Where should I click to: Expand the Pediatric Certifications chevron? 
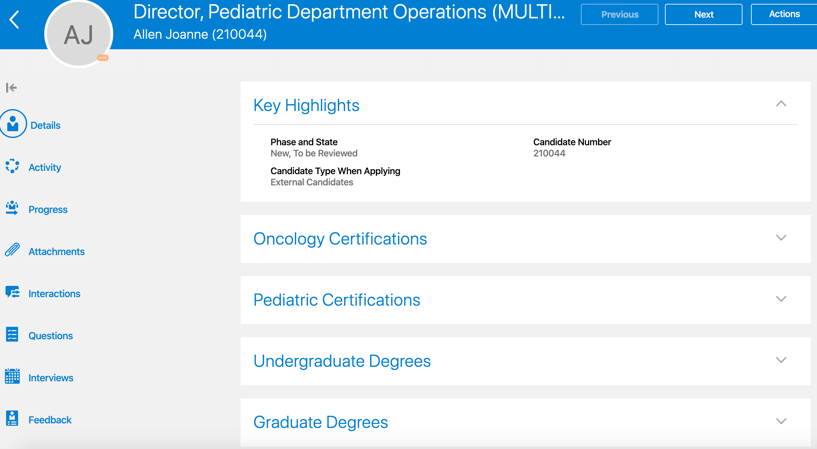pos(781,299)
